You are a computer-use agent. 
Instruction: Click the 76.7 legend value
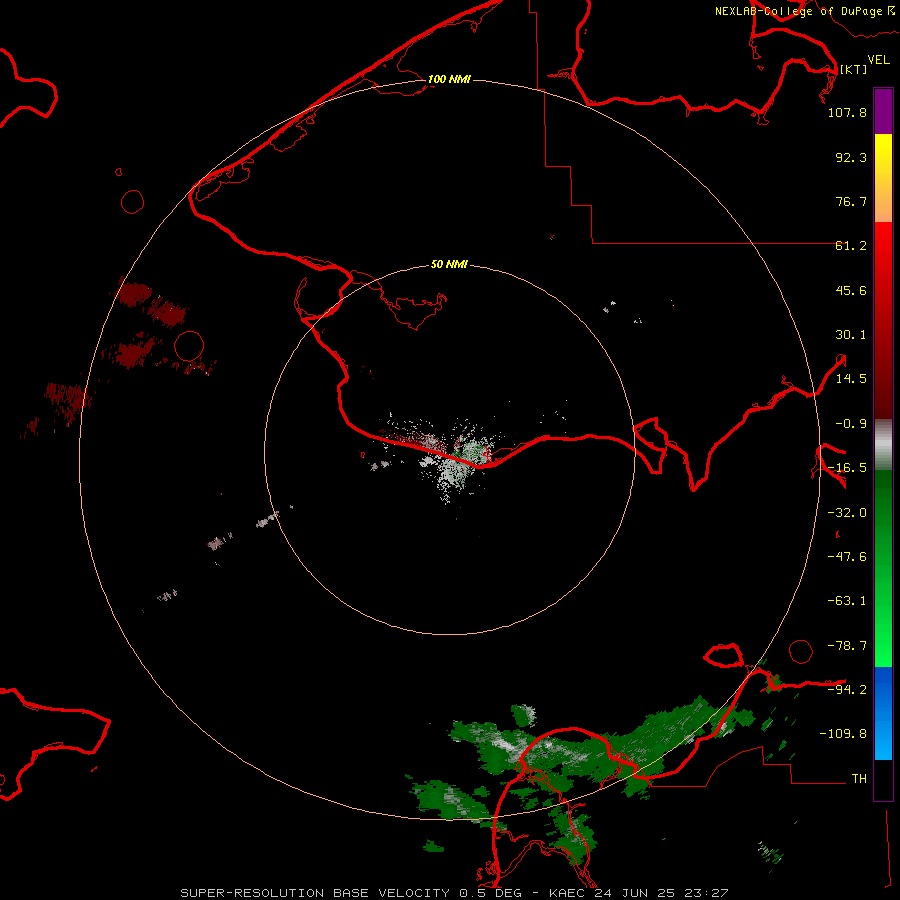point(851,201)
